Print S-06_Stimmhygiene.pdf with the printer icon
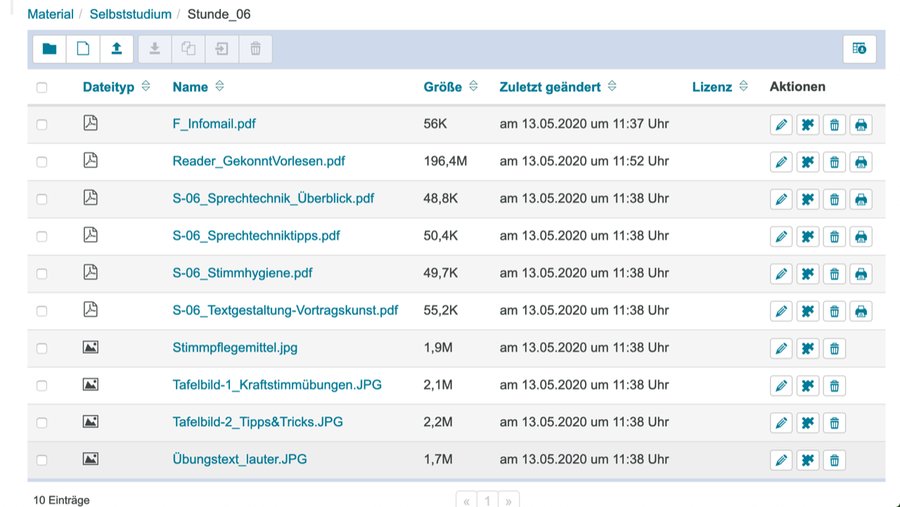The image size is (900, 507). (x=860, y=274)
